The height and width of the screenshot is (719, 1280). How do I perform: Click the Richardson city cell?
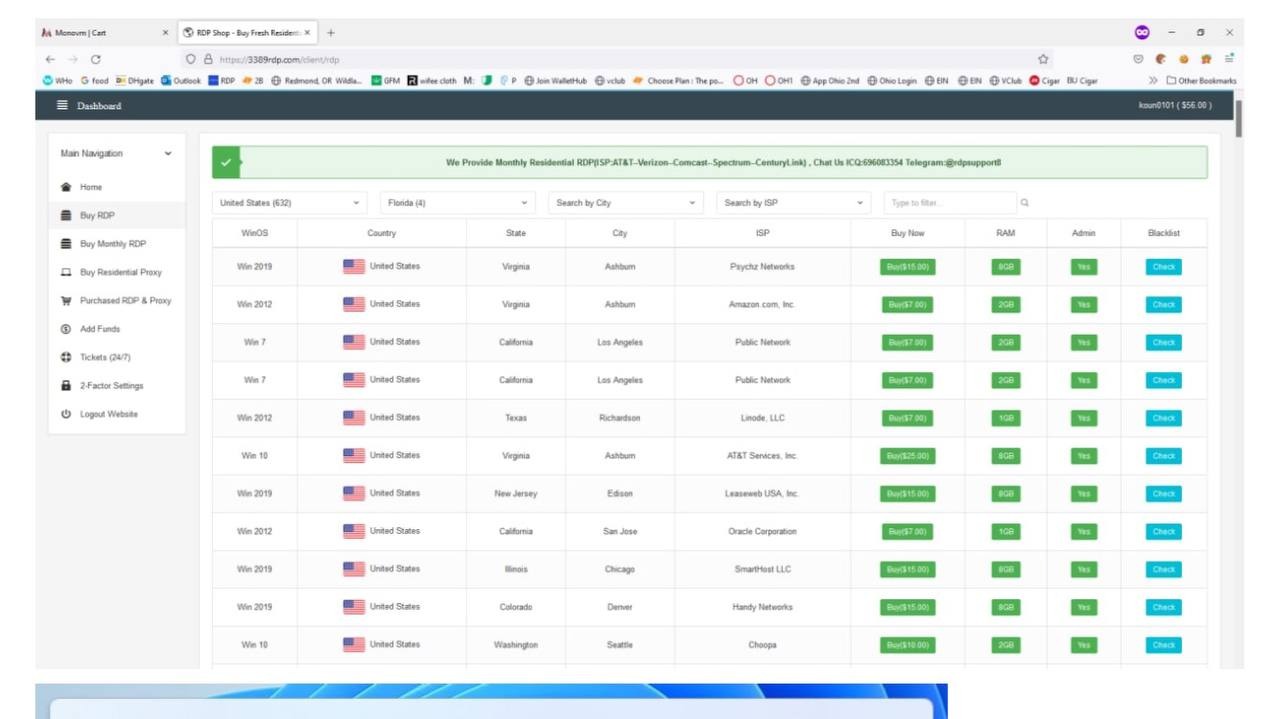click(620, 418)
